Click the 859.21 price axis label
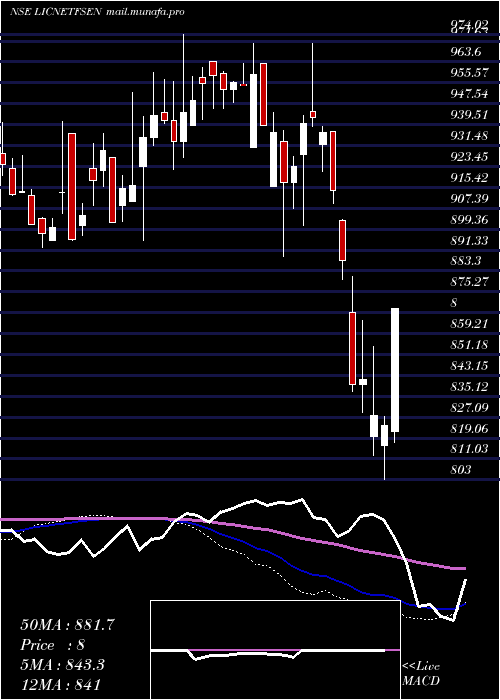 [469, 324]
